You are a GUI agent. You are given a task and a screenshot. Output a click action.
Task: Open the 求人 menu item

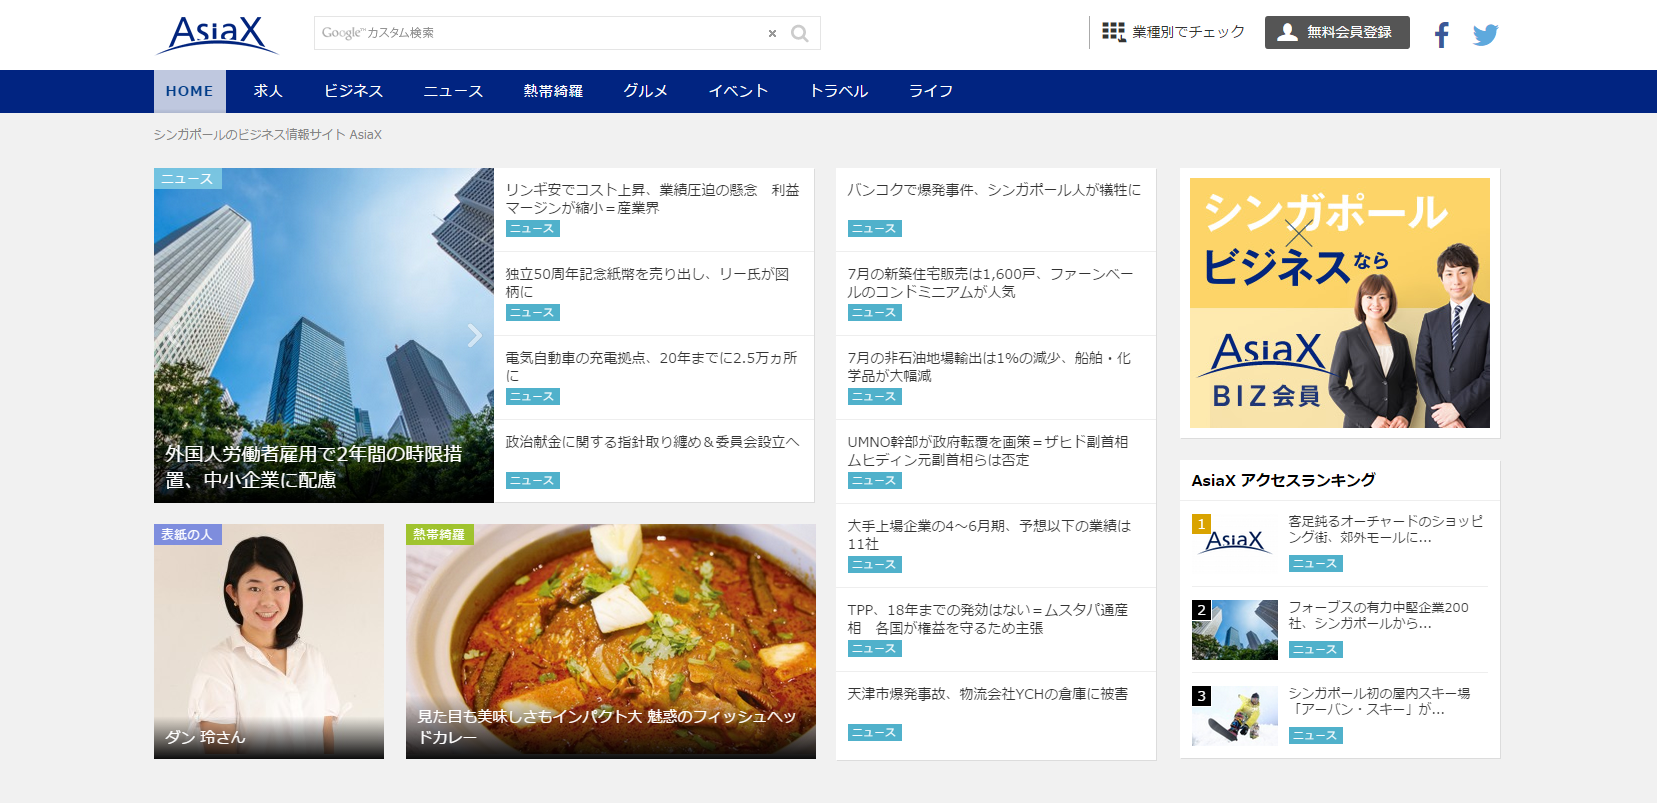(x=268, y=91)
